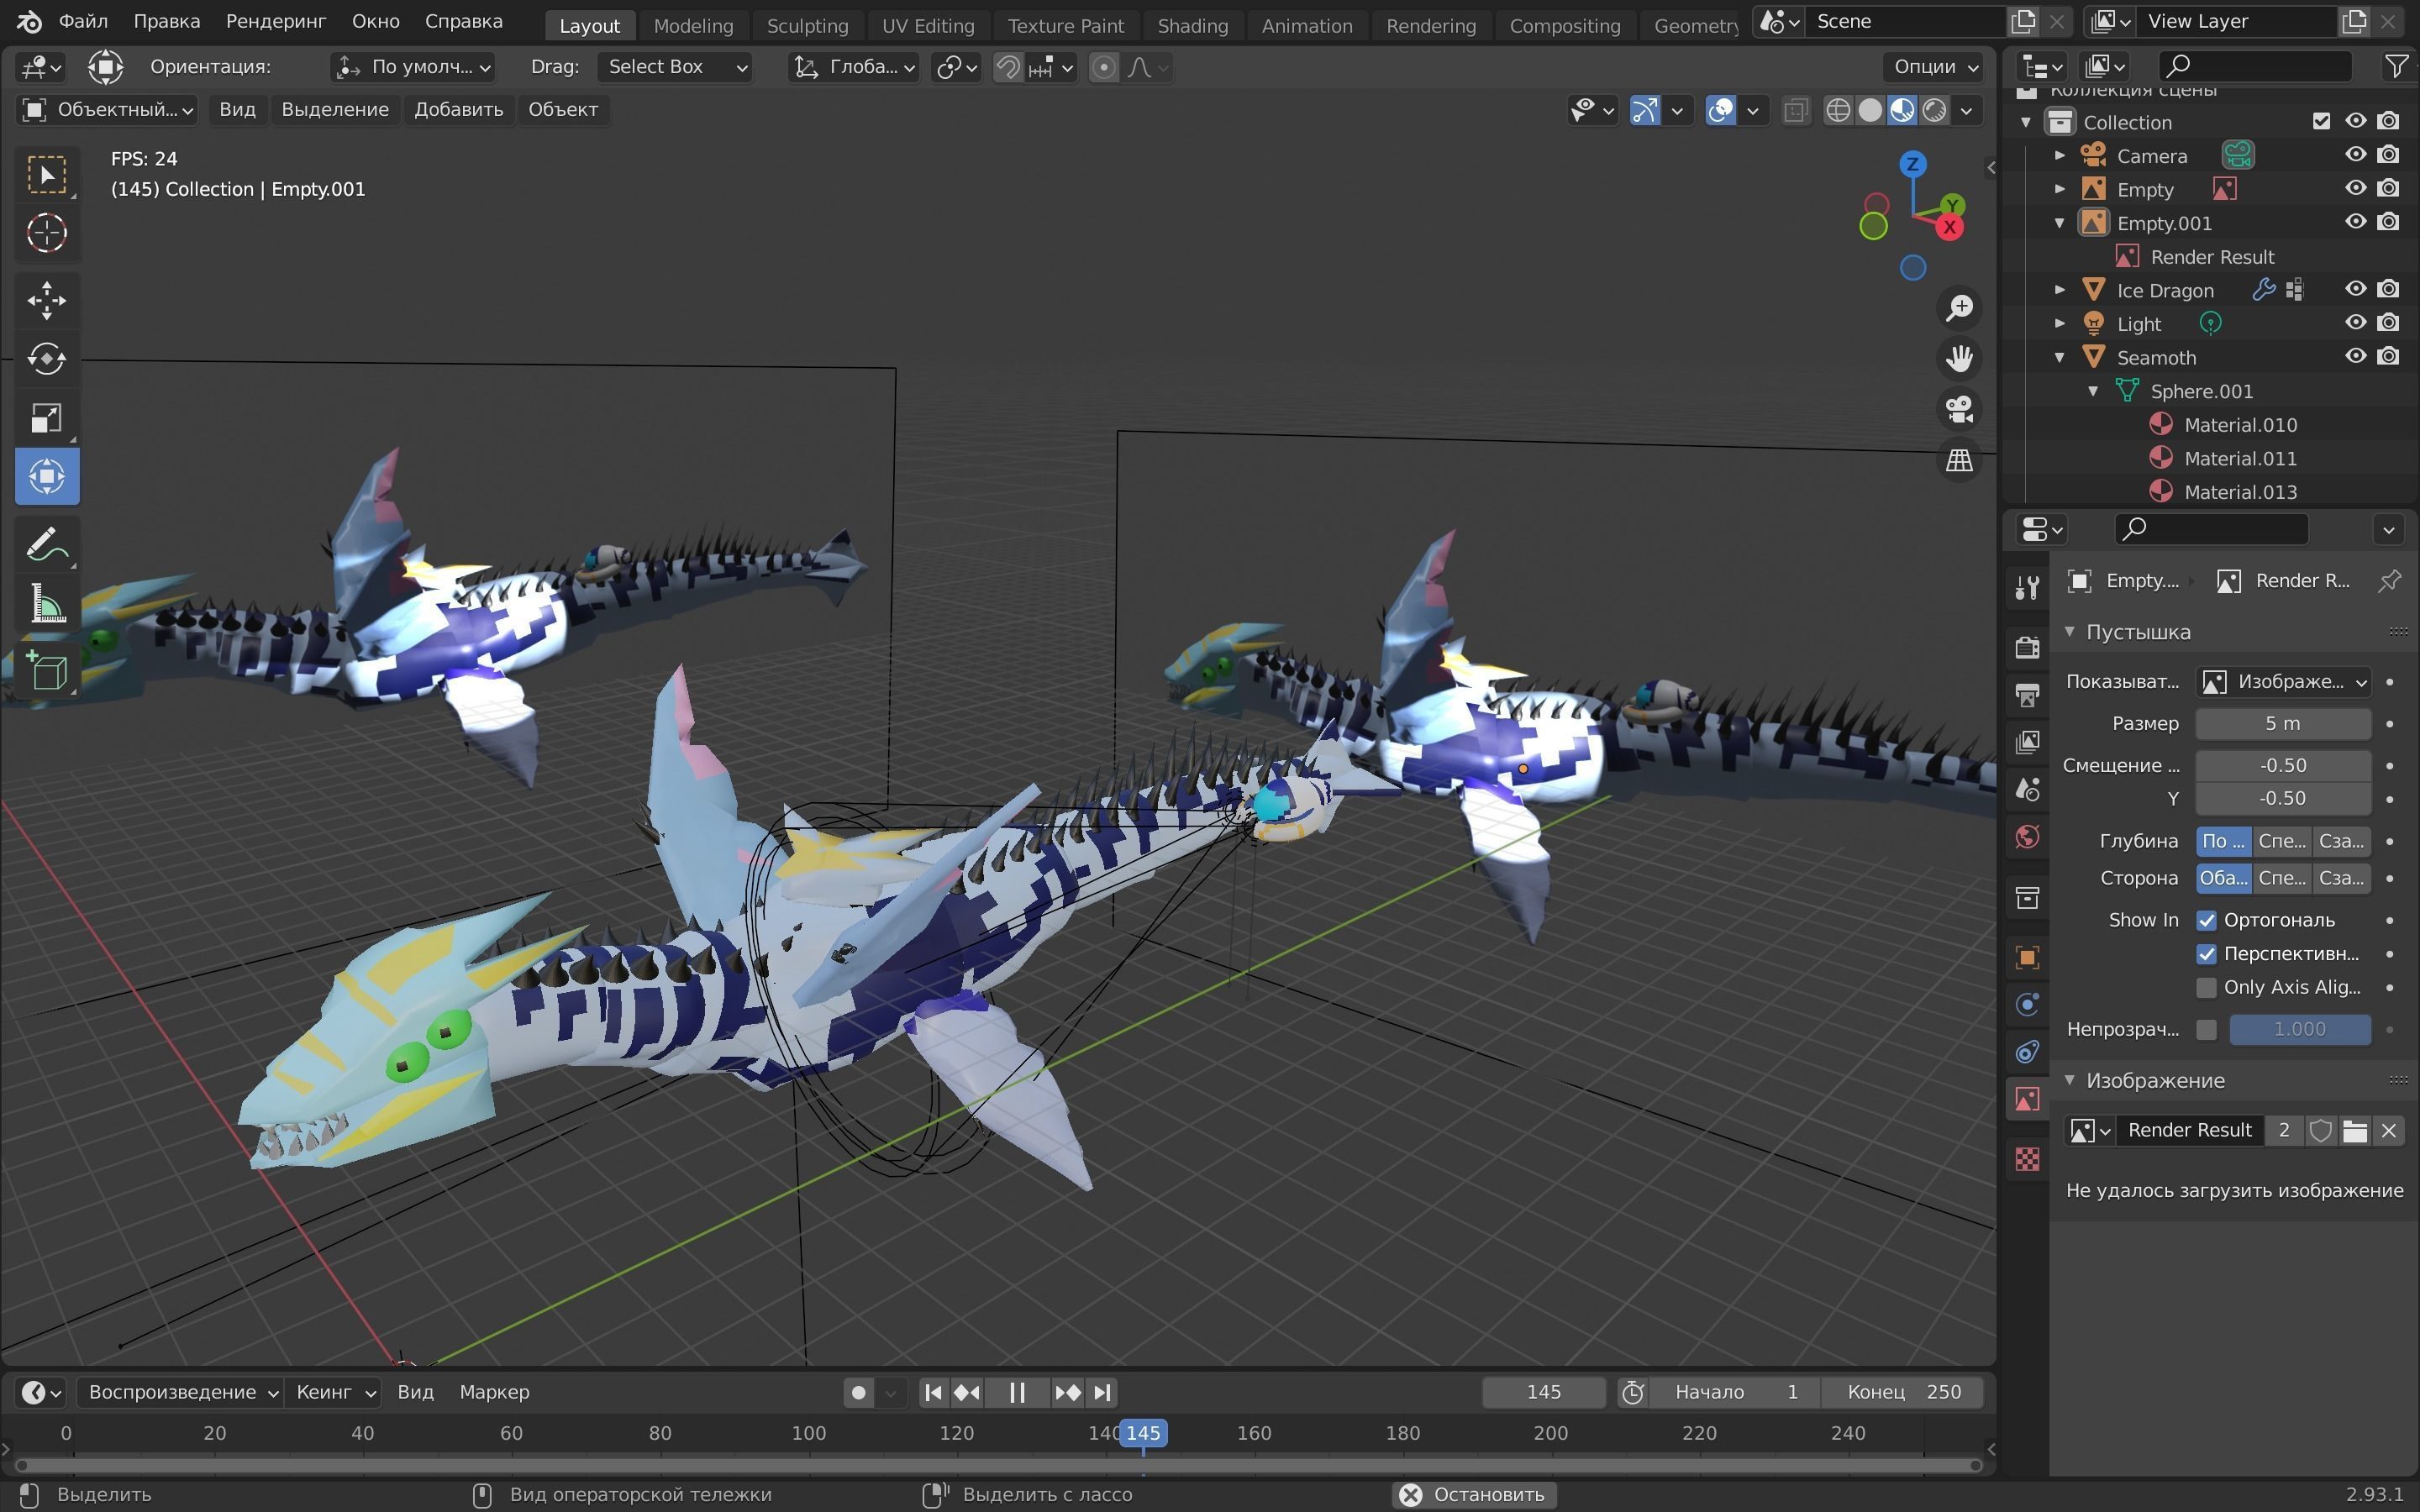This screenshot has width=2420, height=1512.
Task: Open the Select Box drag dropdown
Action: pyautogui.click(x=676, y=67)
